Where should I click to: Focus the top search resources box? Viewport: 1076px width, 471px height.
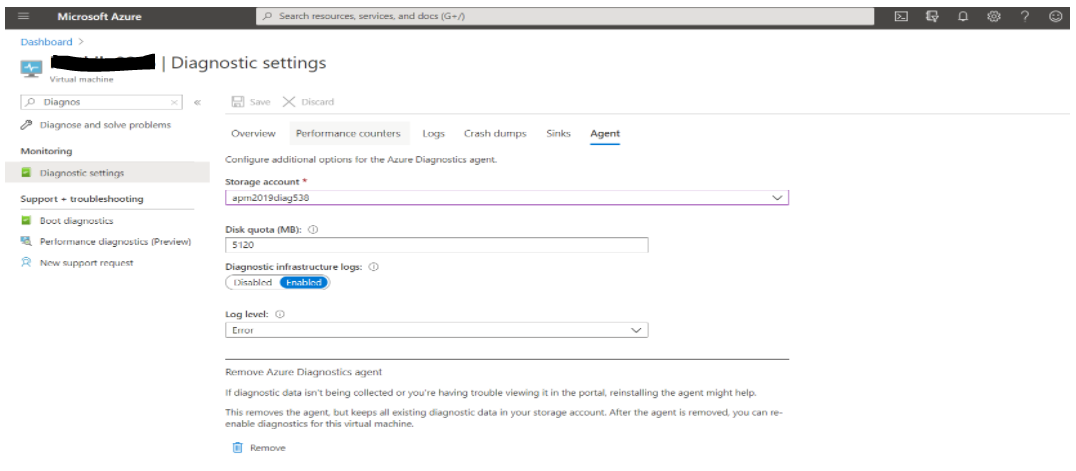[x=565, y=16]
